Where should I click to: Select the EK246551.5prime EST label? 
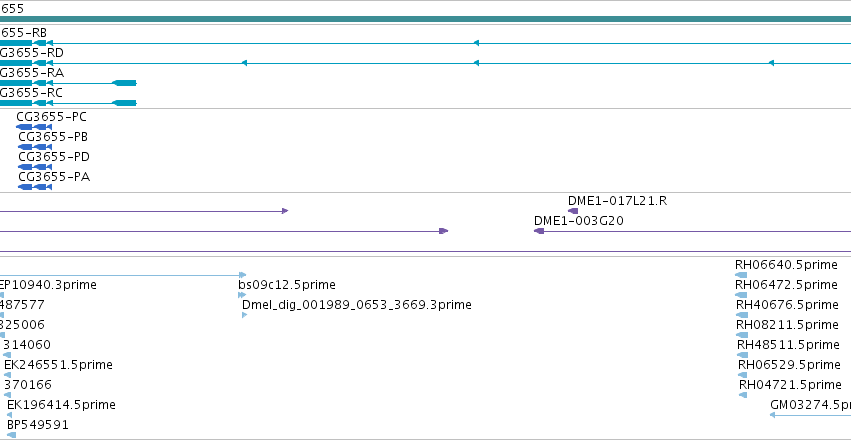[x=58, y=365]
